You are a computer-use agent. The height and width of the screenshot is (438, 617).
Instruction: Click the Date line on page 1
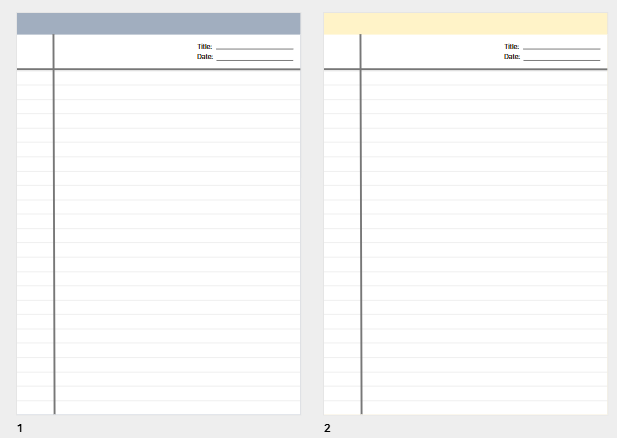255,60
